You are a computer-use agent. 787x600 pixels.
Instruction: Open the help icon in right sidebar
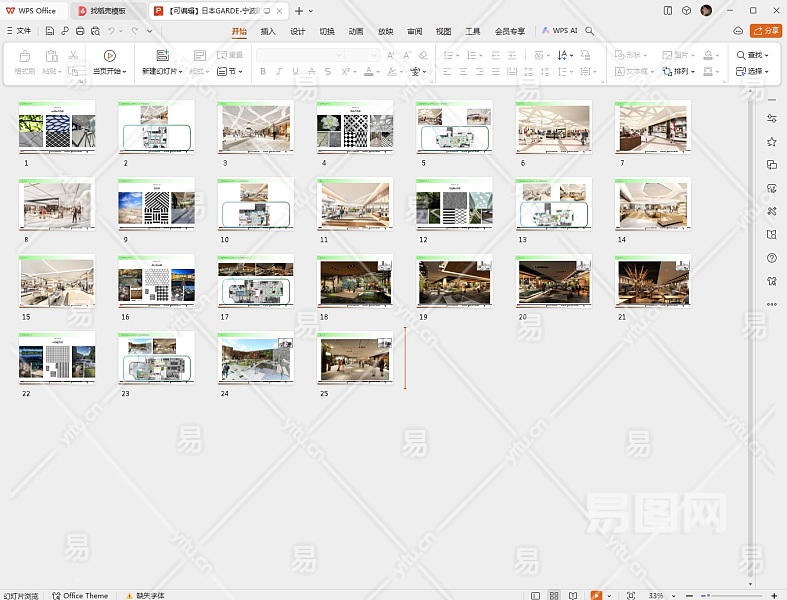tap(771, 258)
